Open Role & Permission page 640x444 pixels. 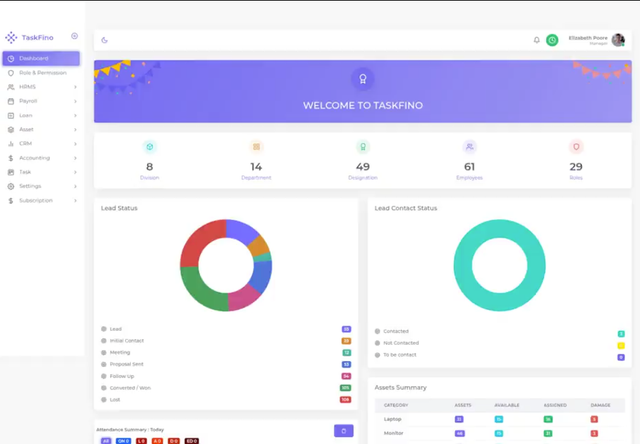pyautogui.click(x=41, y=73)
